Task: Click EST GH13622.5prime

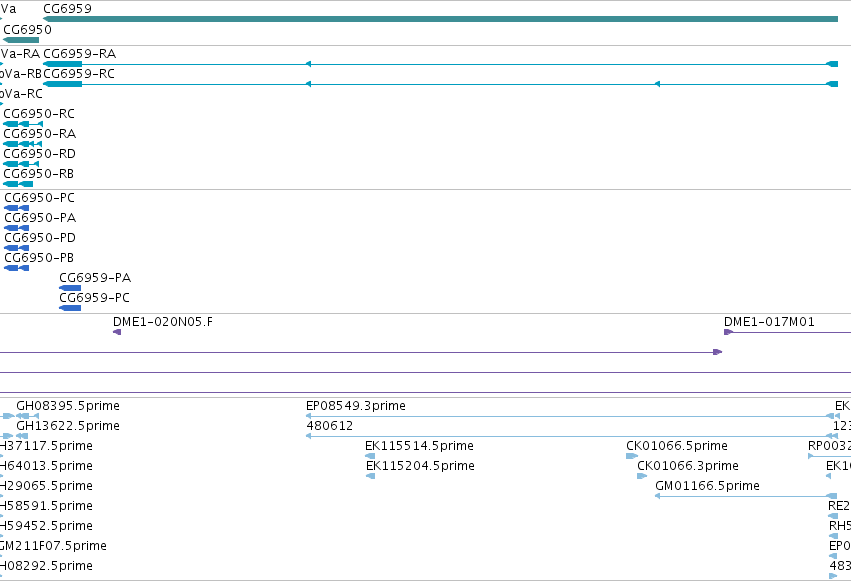Action: (68, 425)
